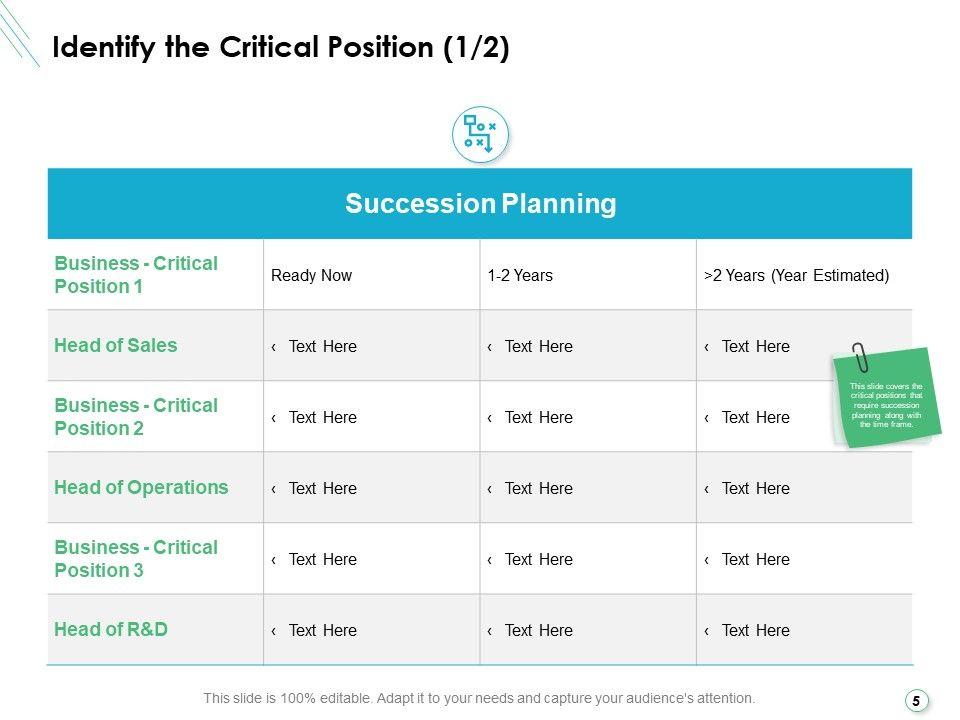Select the >2 Years (Year Estimated) cell

[x=796, y=275]
